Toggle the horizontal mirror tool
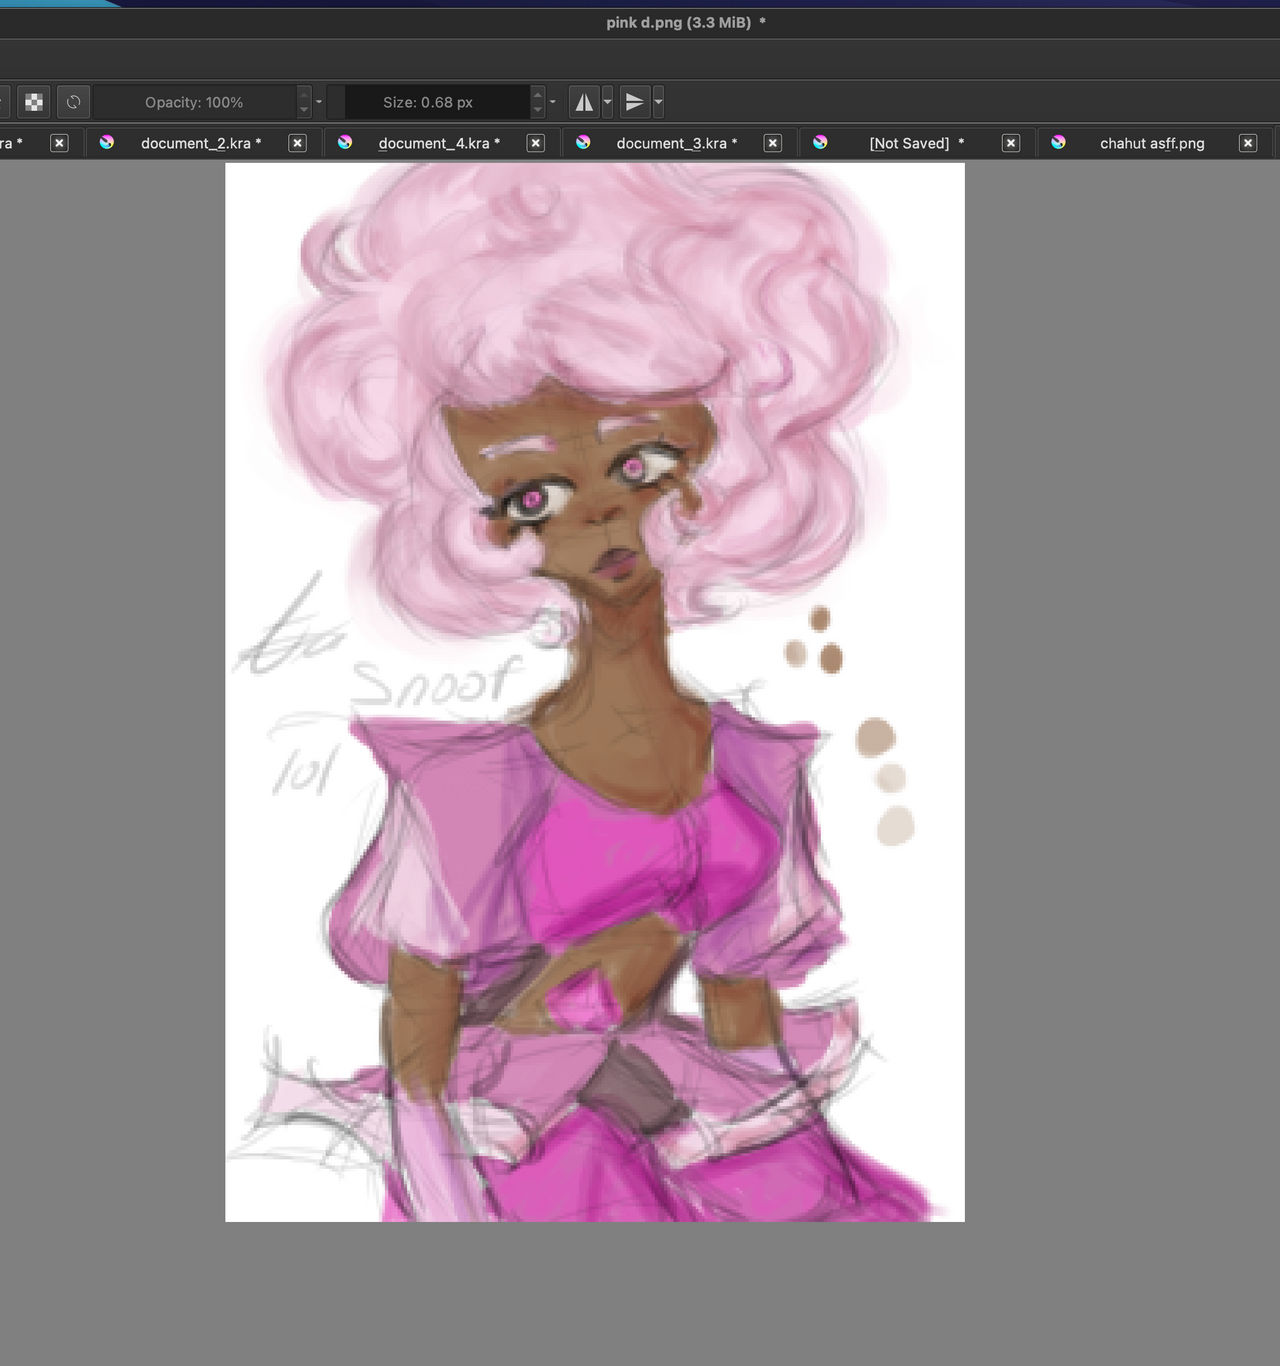This screenshot has width=1280, height=1366. coord(584,102)
